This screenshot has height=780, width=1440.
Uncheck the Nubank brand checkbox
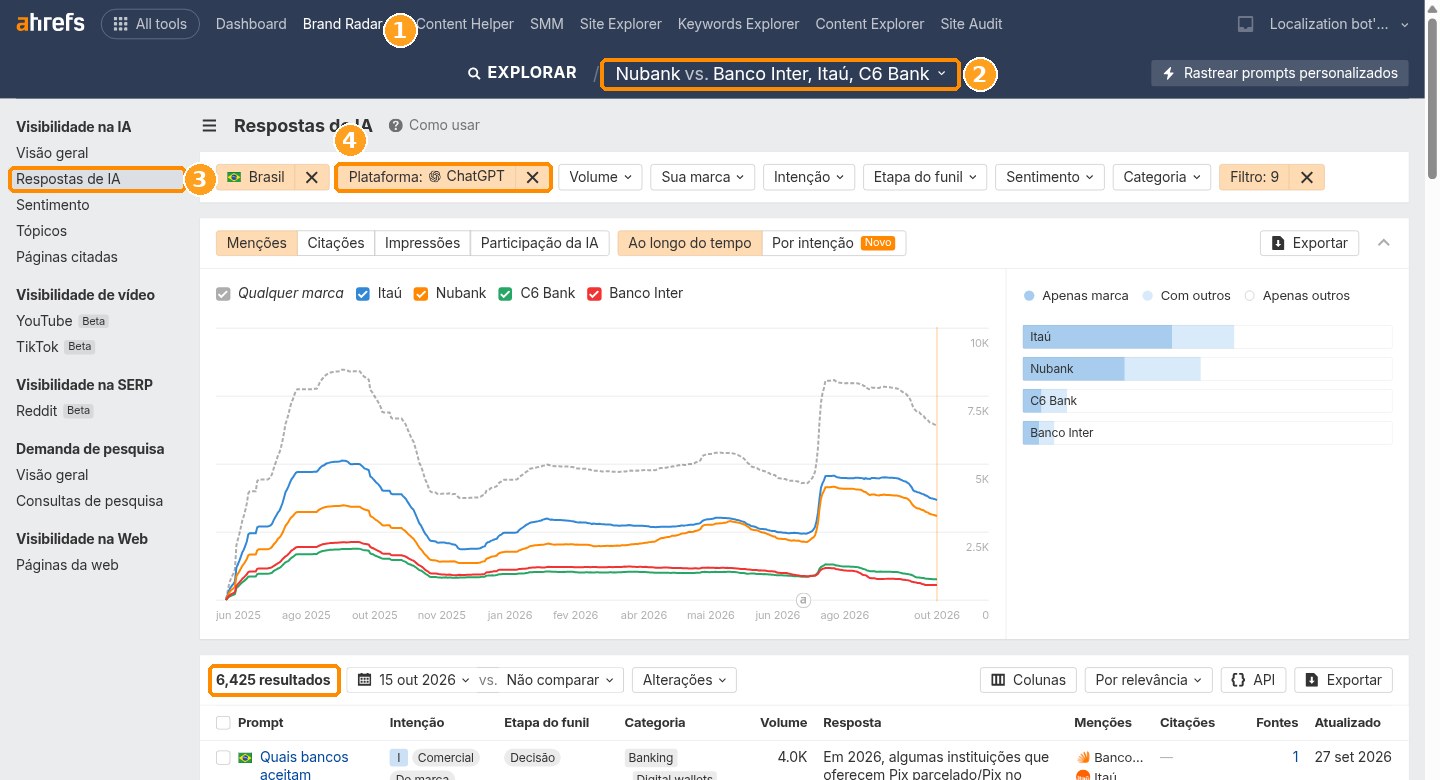(421, 293)
